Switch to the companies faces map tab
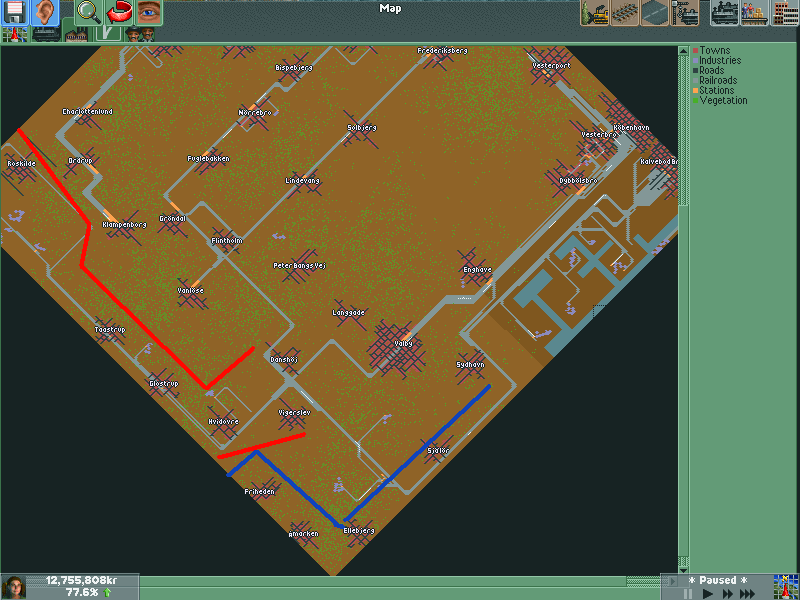This screenshot has width=800, height=600. [139, 34]
